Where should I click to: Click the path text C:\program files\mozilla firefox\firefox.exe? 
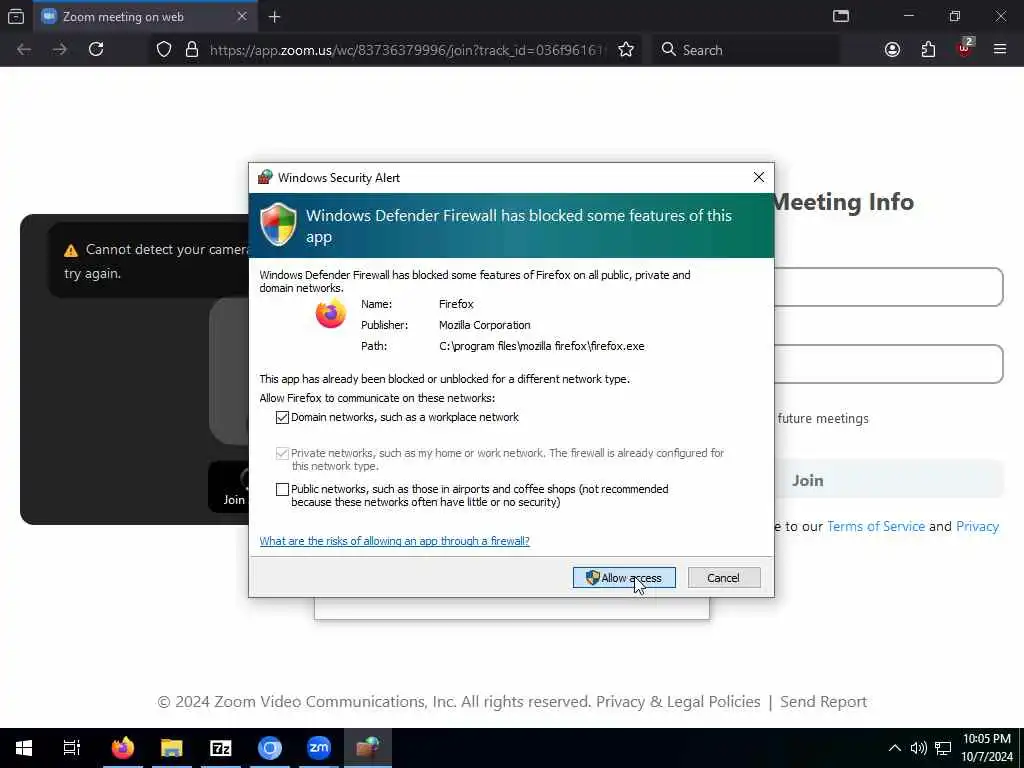(x=541, y=346)
